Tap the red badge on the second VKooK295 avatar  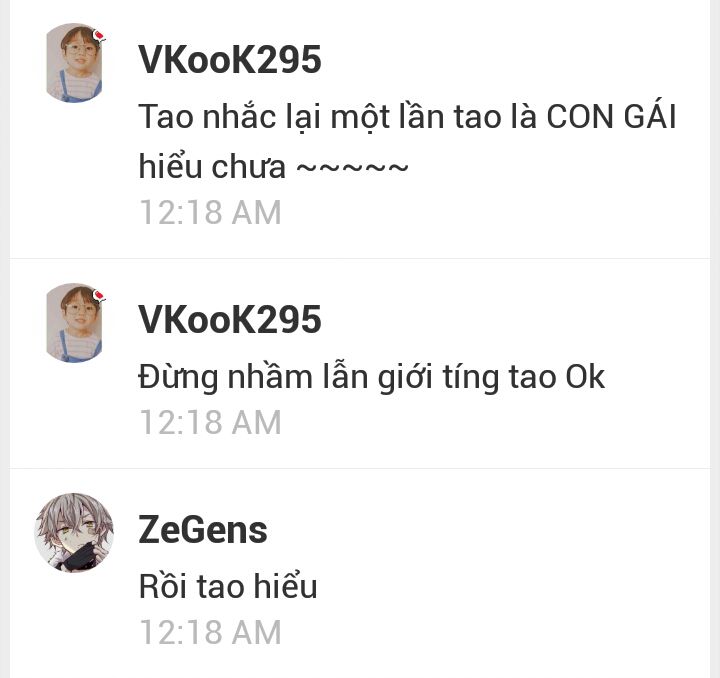click(x=99, y=295)
